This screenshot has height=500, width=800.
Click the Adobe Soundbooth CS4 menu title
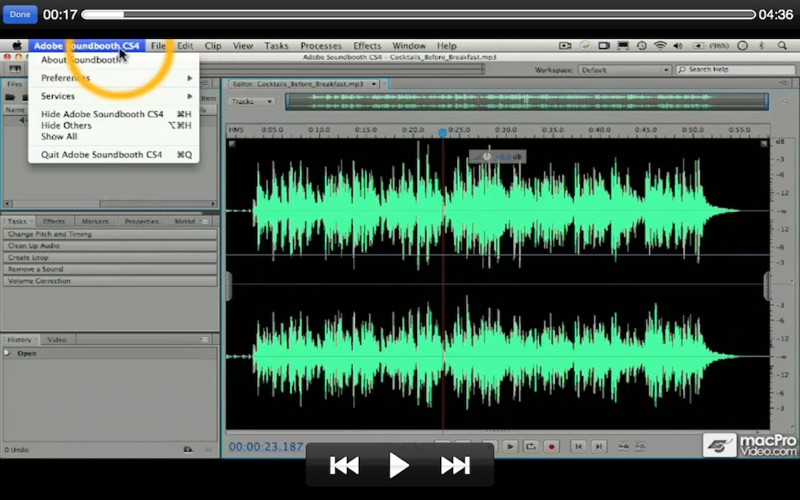coord(87,45)
